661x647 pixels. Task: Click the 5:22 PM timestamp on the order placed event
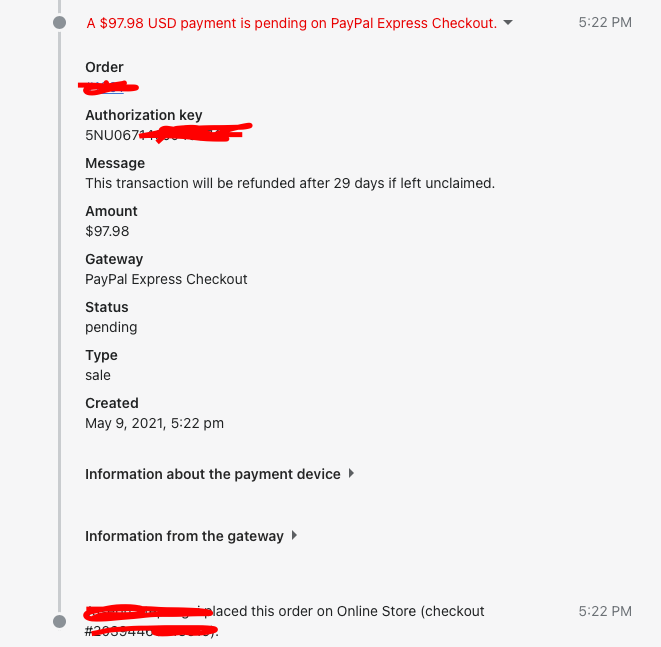tap(605, 611)
